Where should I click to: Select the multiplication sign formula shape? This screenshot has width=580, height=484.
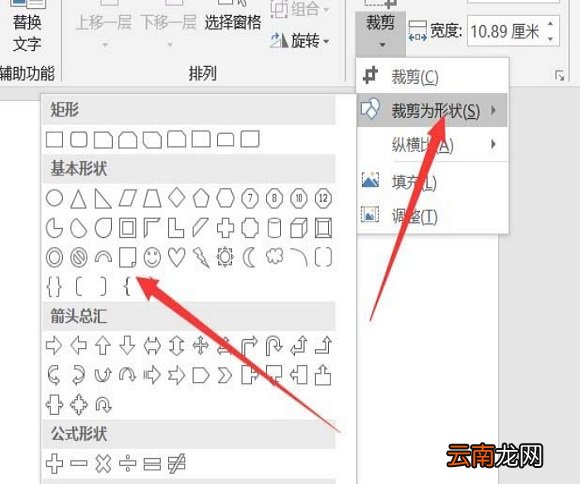103,464
